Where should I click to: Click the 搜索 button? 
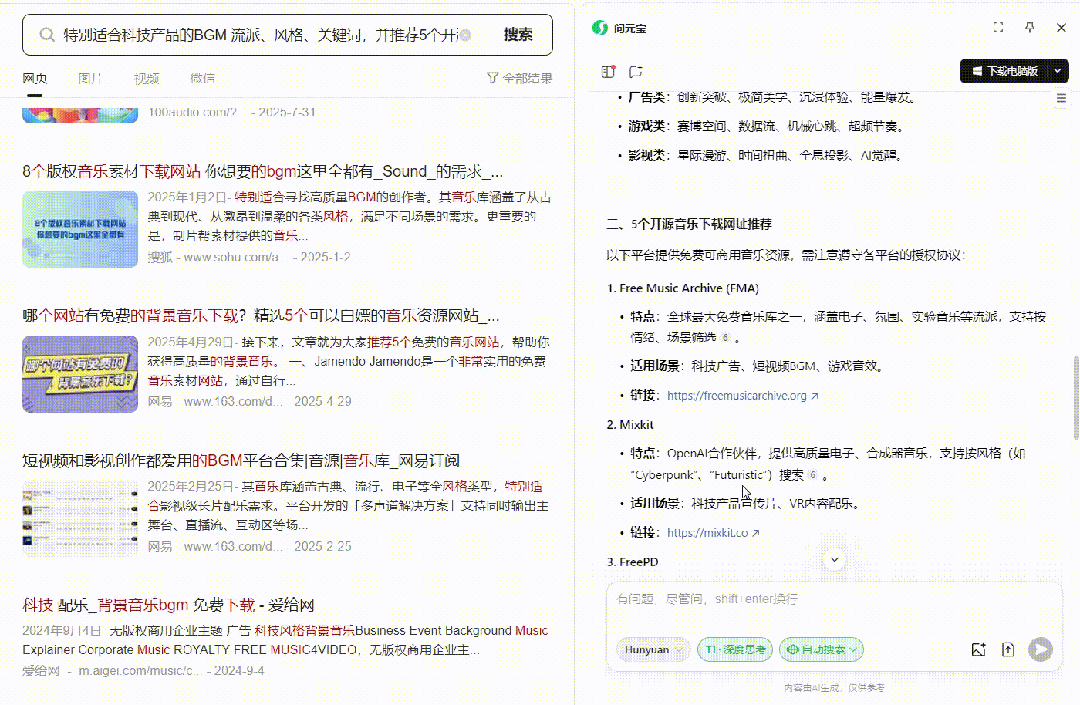pyautogui.click(x=518, y=35)
